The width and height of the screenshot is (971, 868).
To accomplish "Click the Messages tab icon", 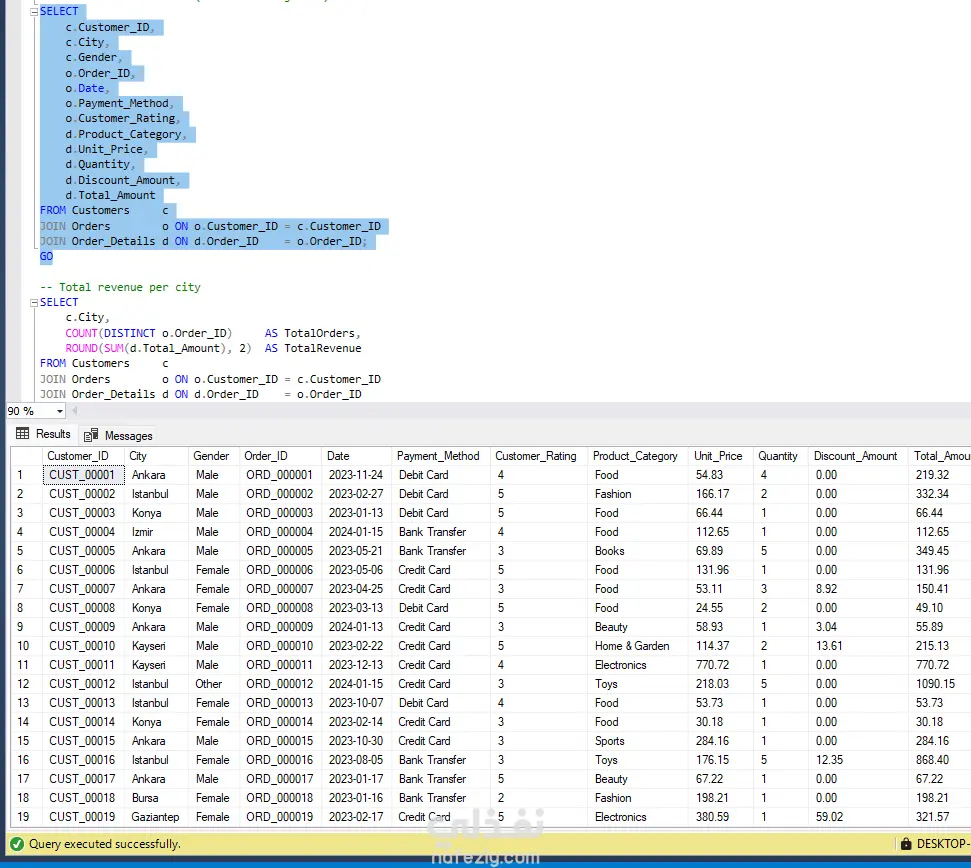I will (91, 435).
